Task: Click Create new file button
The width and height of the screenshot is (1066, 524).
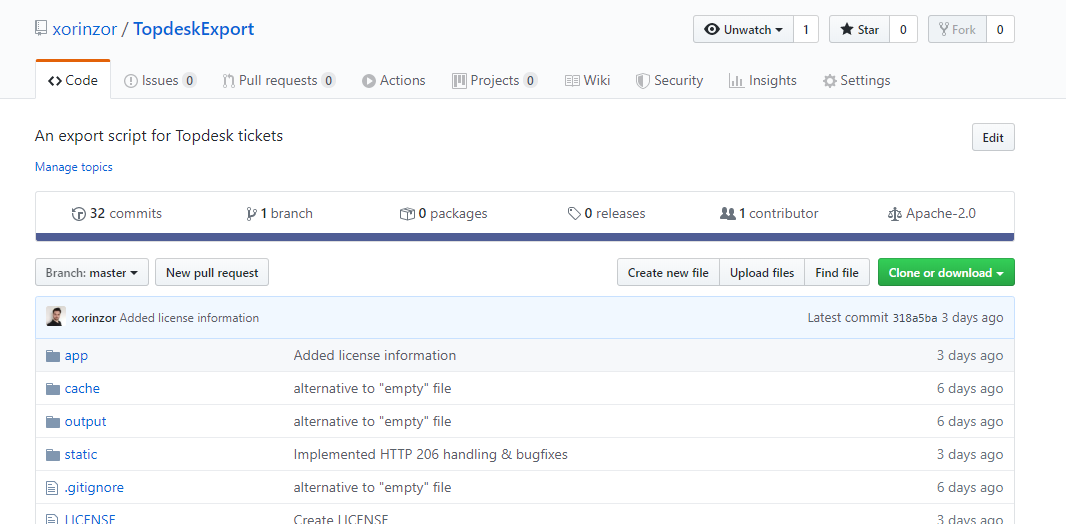Action: pos(668,273)
